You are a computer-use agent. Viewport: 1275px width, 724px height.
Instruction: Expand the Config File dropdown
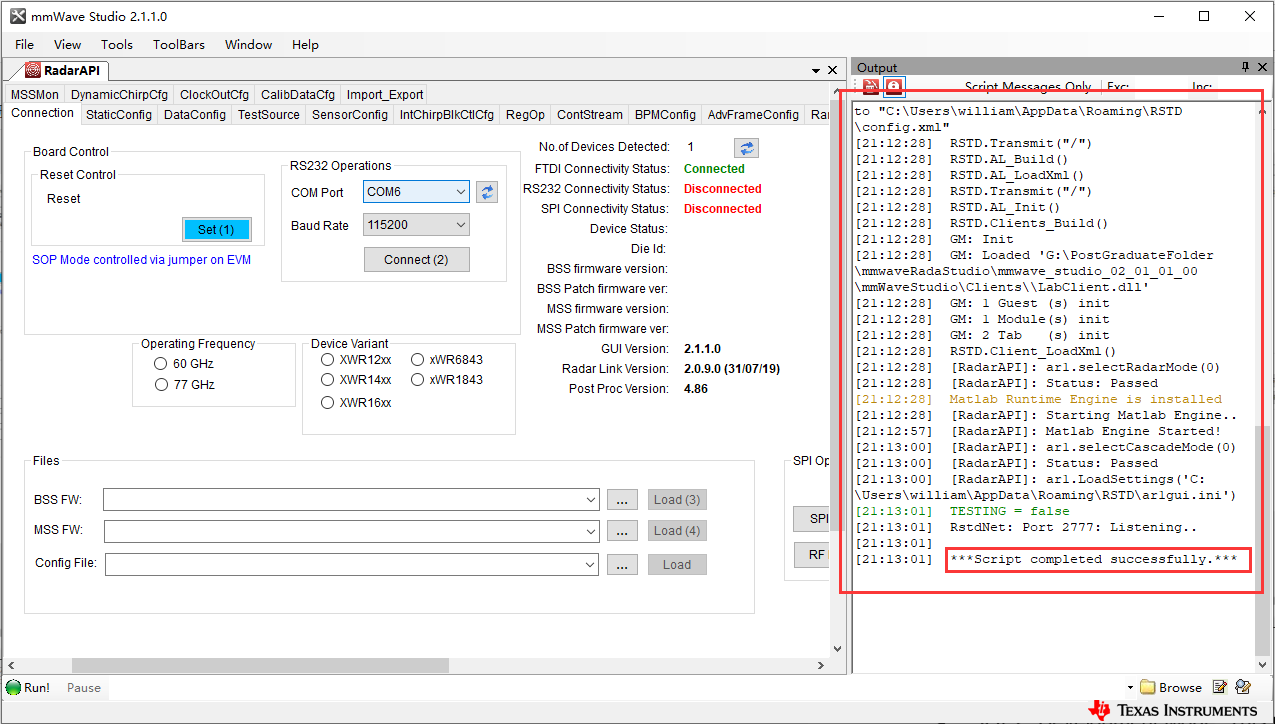click(x=592, y=565)
